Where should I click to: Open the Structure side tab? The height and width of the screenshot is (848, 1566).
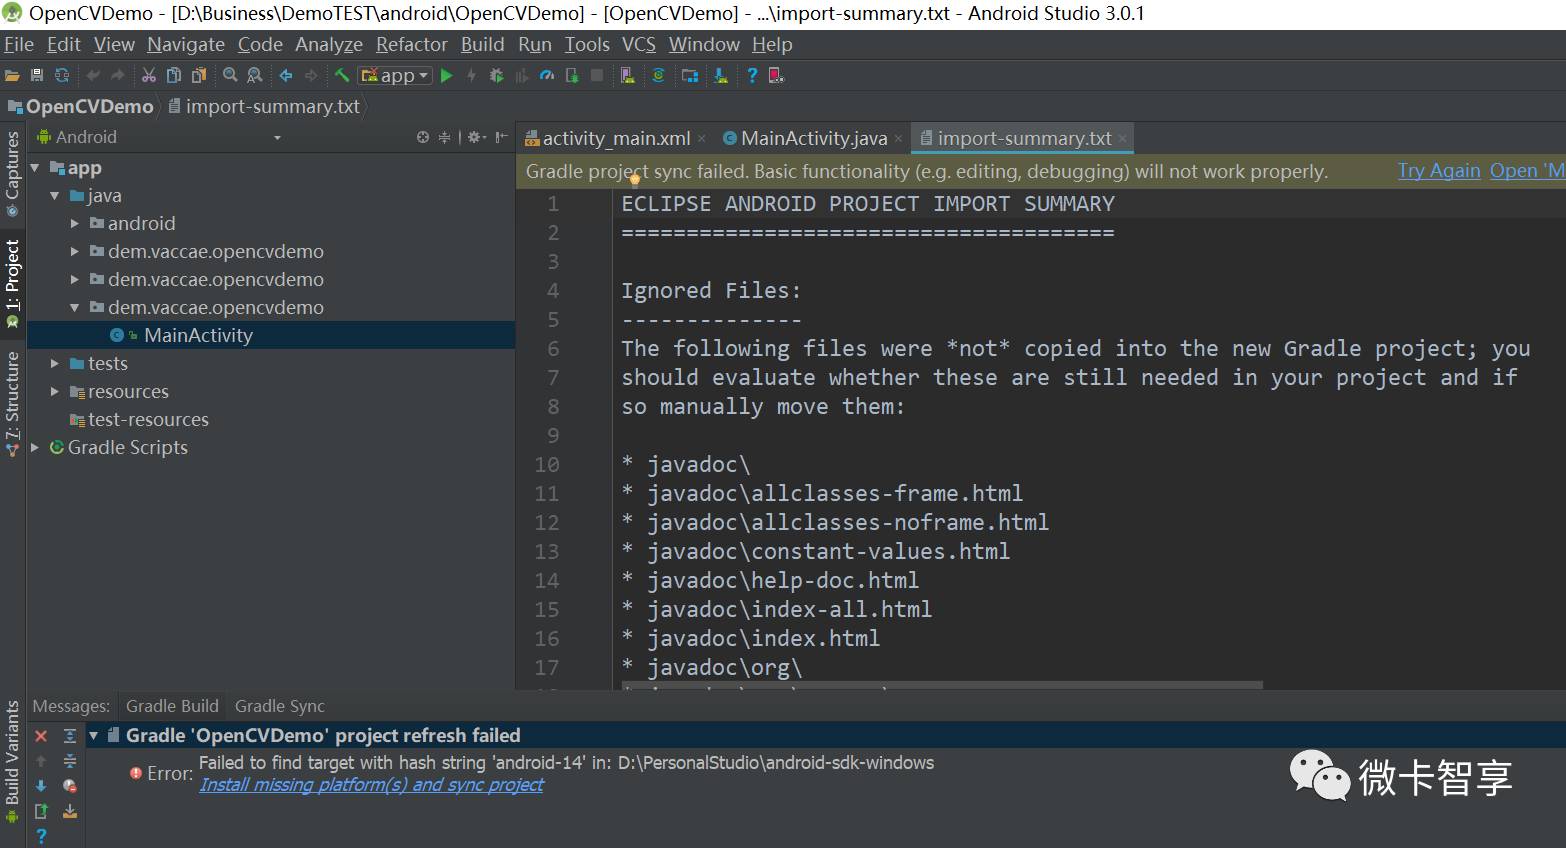[12, 404]
